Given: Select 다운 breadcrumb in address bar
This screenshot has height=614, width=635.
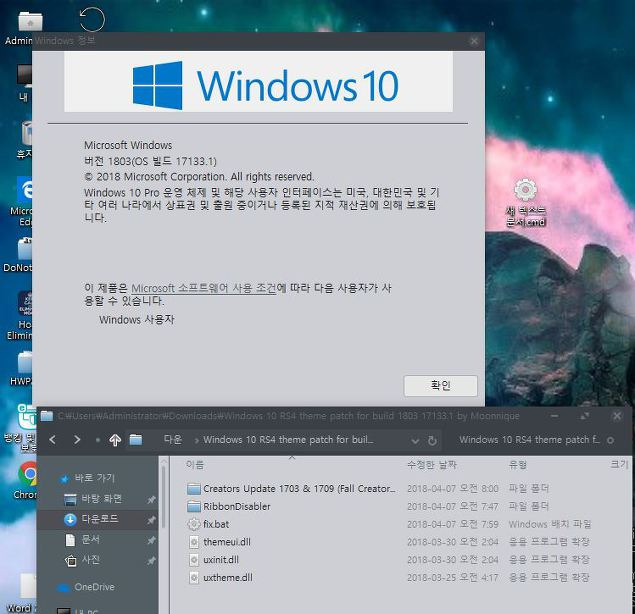Looking at the screenshot, I should [x=173, y=439].
